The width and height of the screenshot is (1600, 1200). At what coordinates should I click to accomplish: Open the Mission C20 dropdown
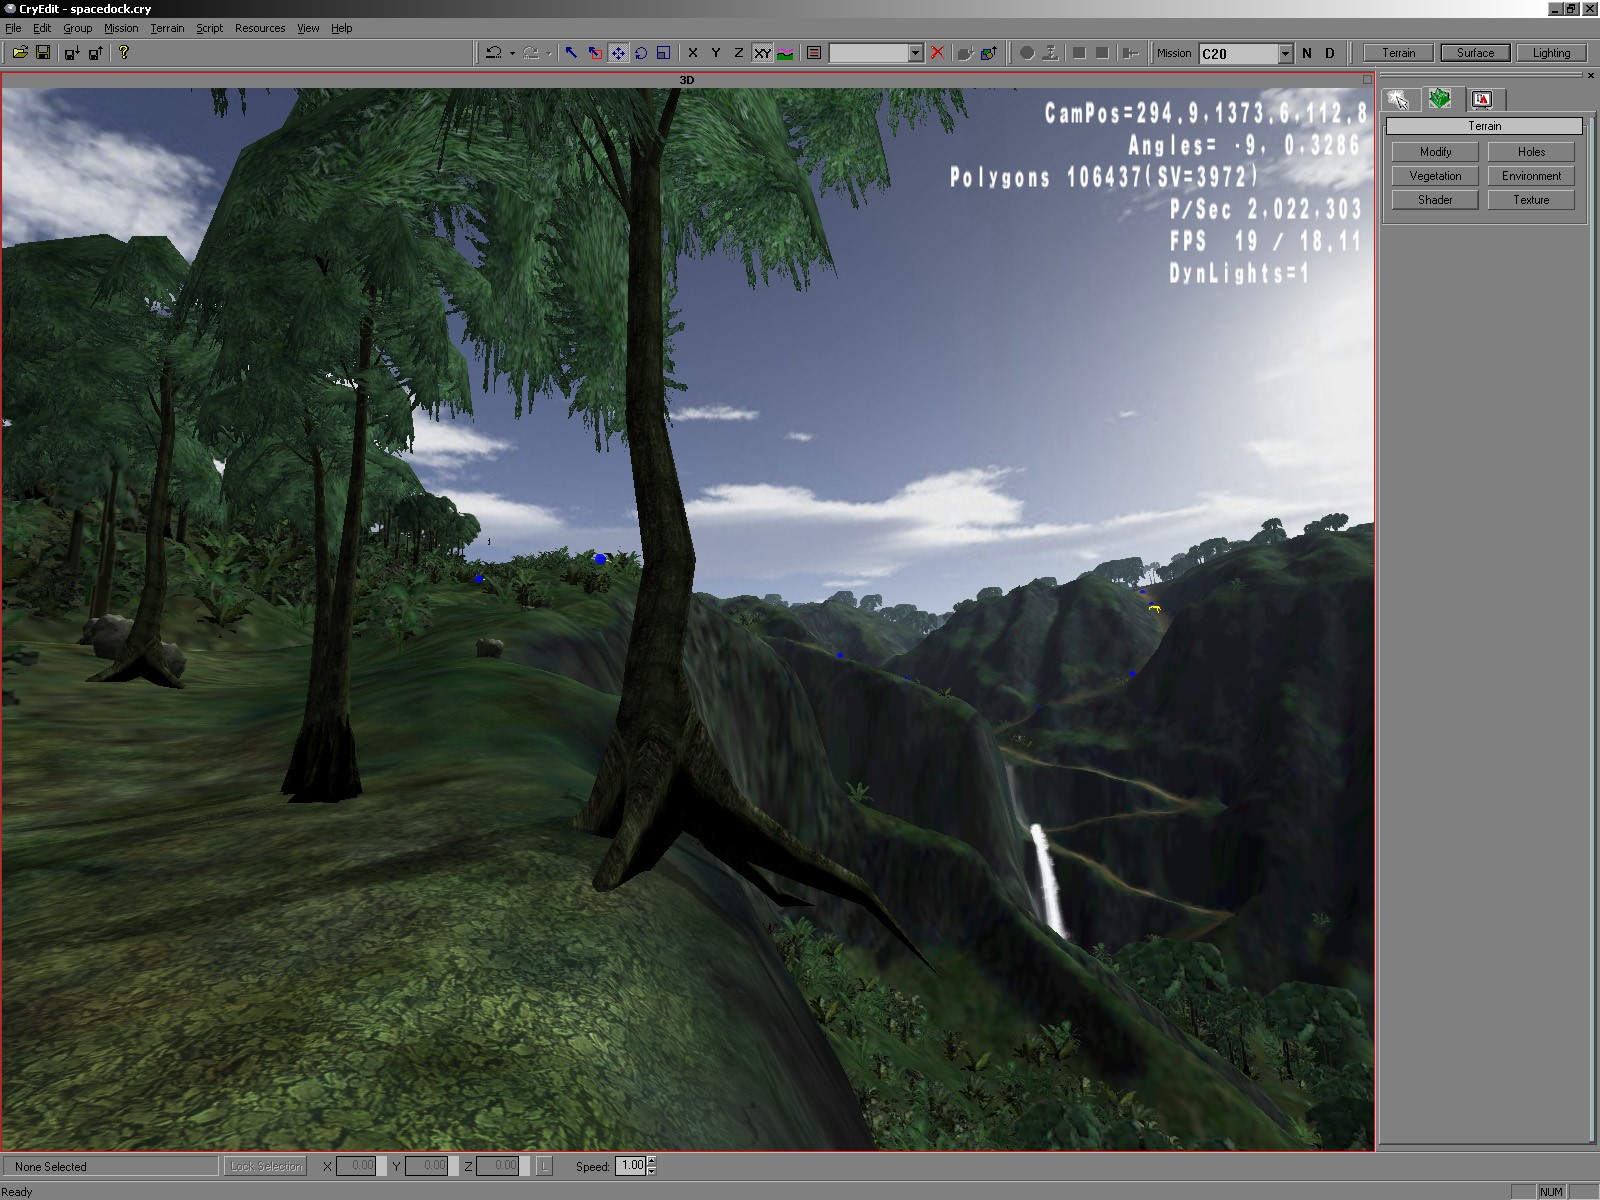pyautogui.click(x=1286, y=54)
